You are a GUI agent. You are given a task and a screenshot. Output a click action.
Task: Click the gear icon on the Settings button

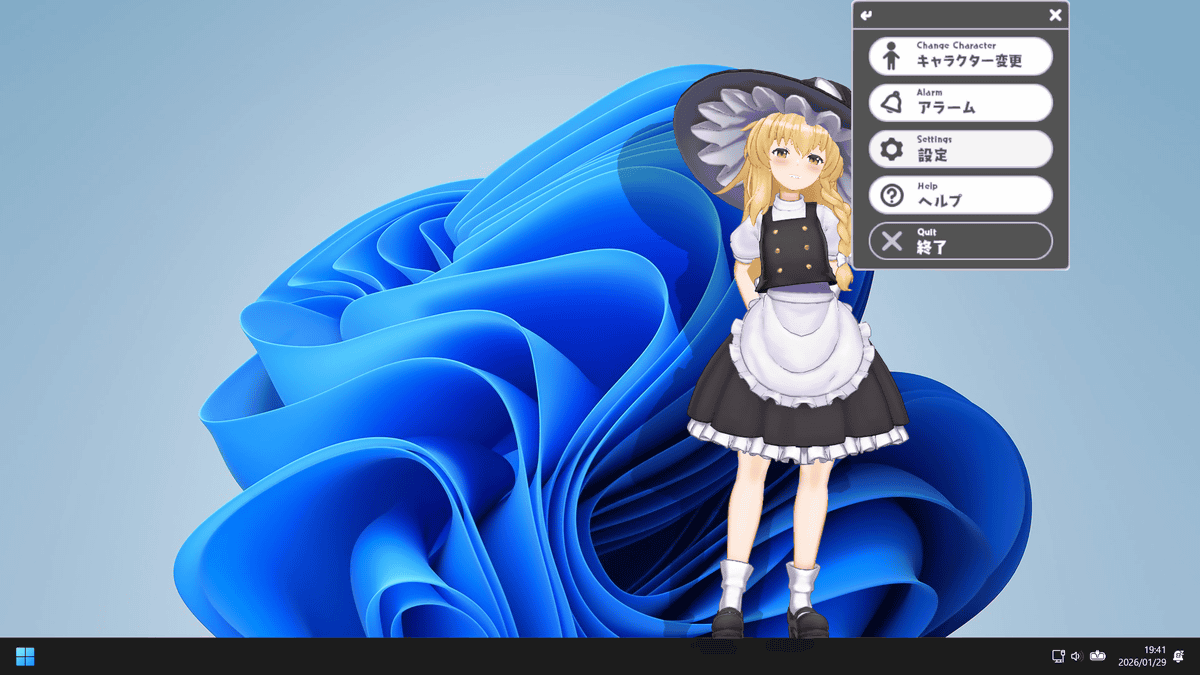coord(891,150)
